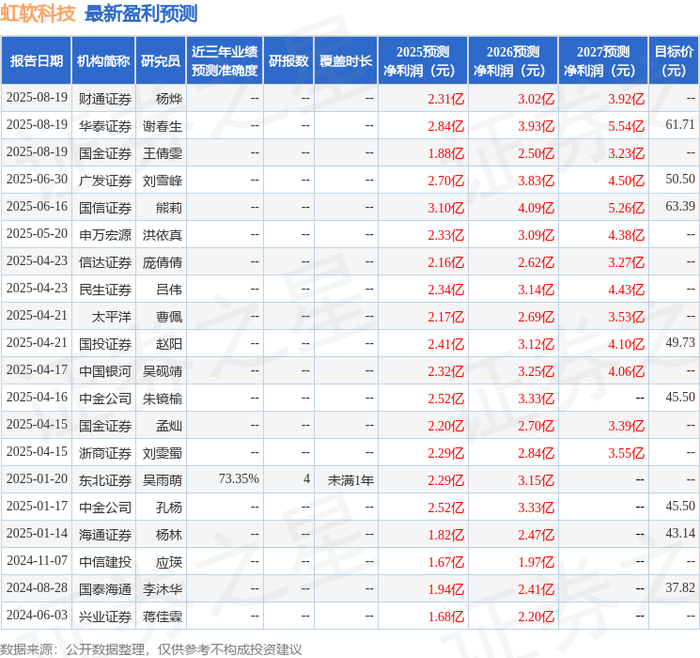This screenshot has width=700, height=658.
Task: Select 东北证券 institution cell
Action: coord(105,480)
